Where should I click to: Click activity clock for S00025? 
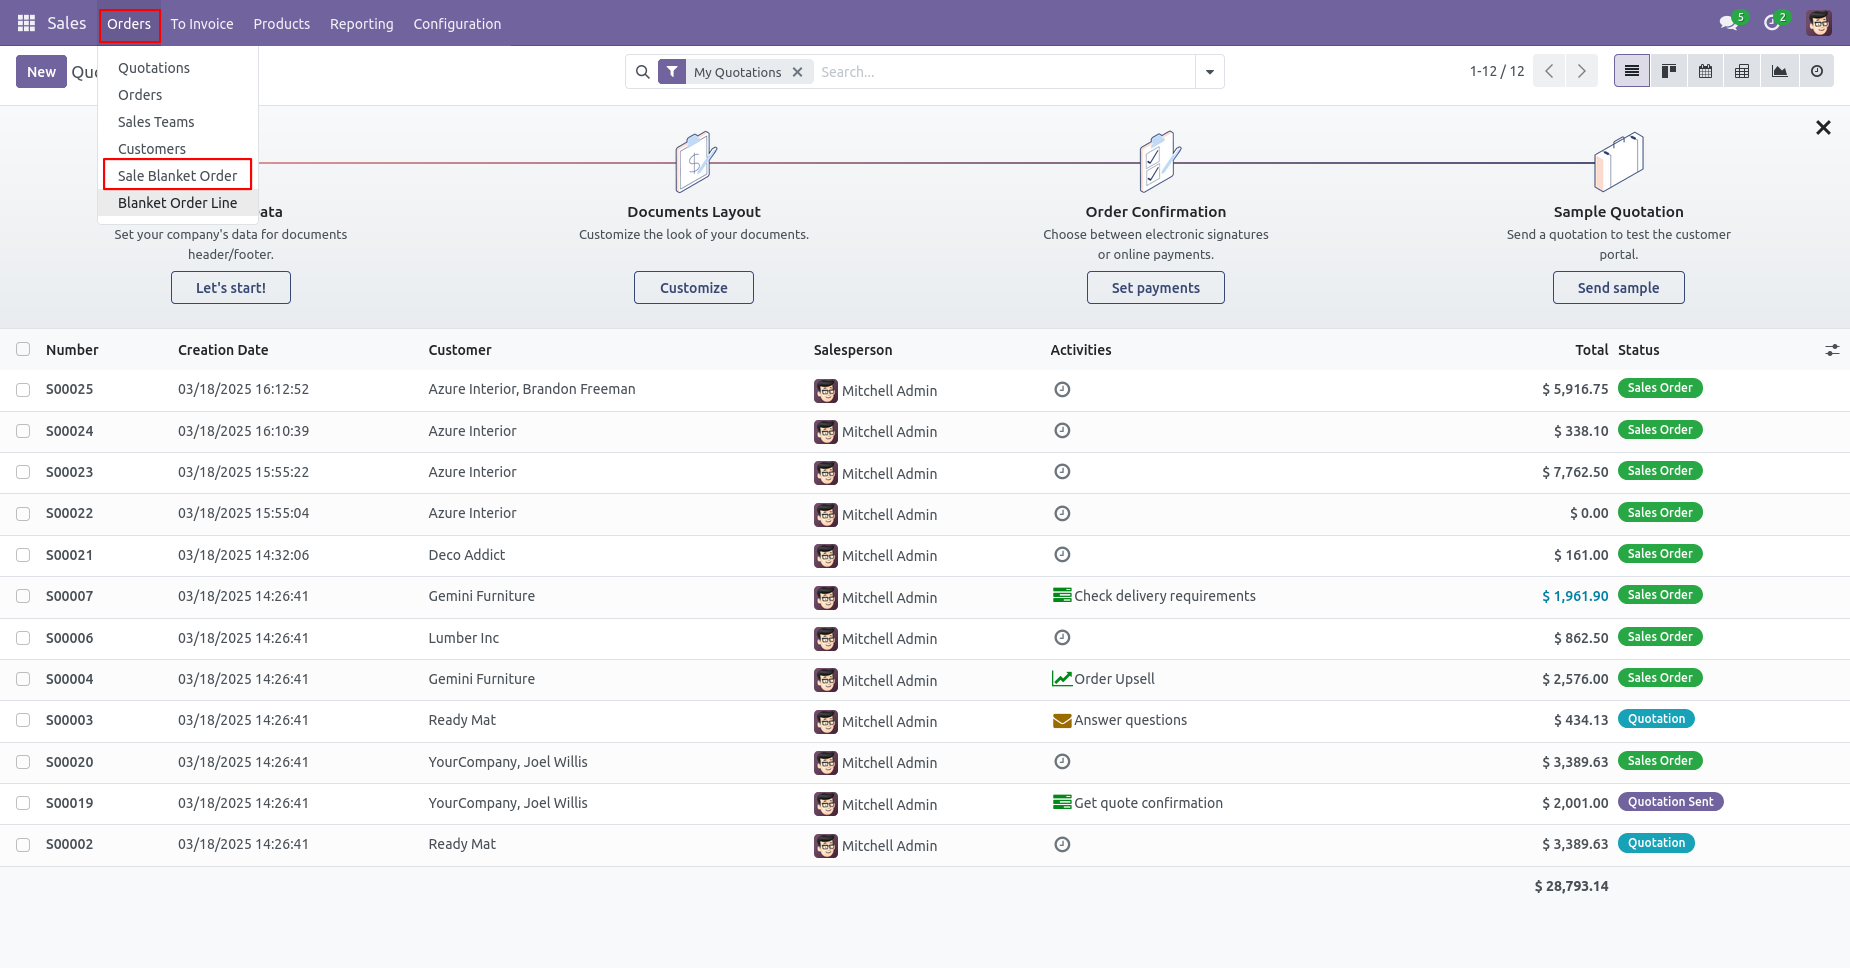tap(1062, 389)
